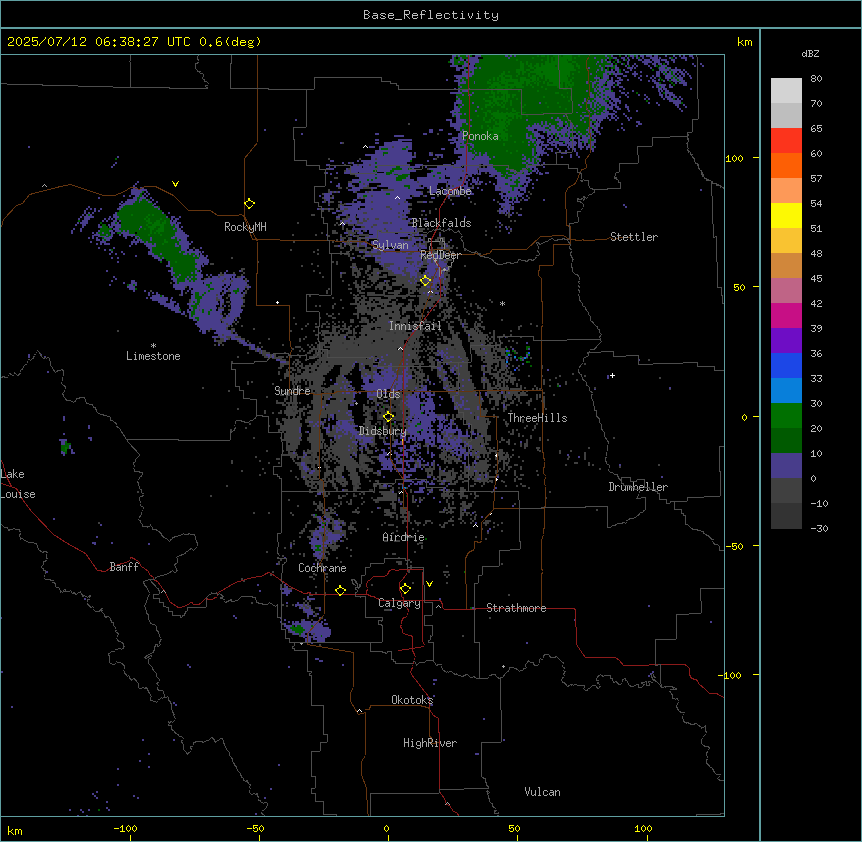Click the Airdrie city label

pos(404,537)
